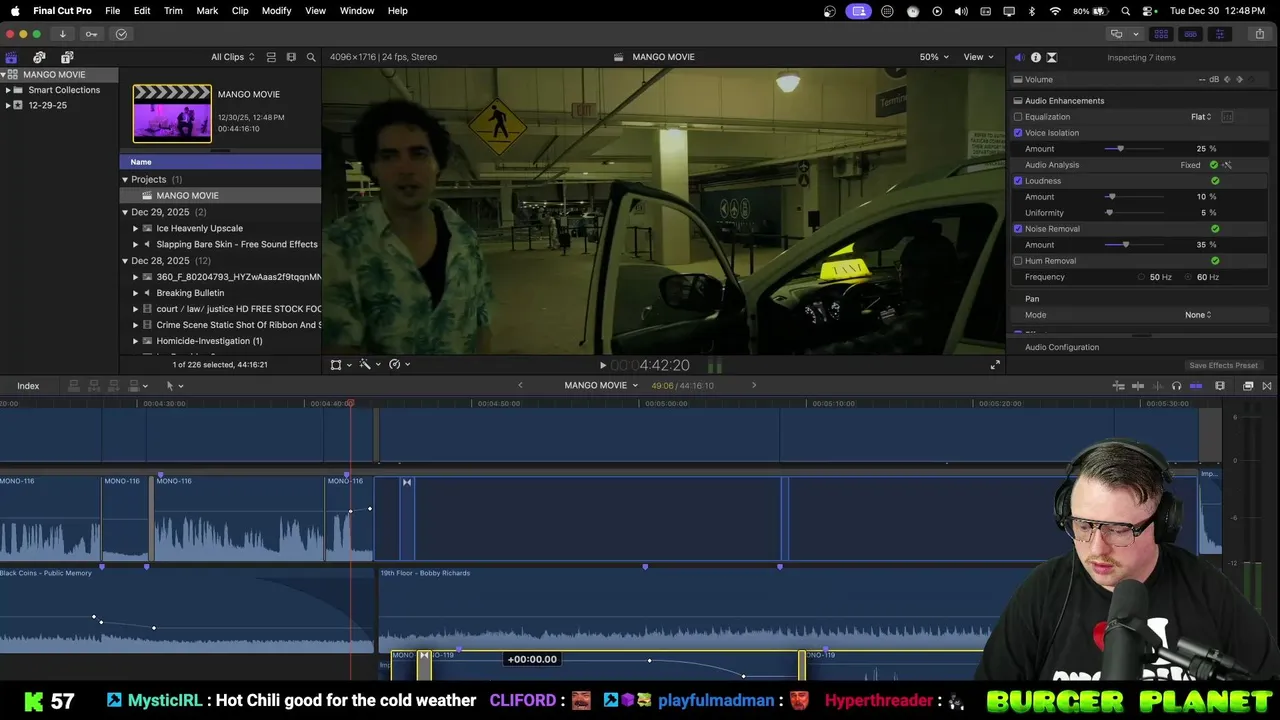The height and width of the screenshot is (720, 1280).
Task: Uncheck the Loudness checkbox
Action: [1018, 181]
